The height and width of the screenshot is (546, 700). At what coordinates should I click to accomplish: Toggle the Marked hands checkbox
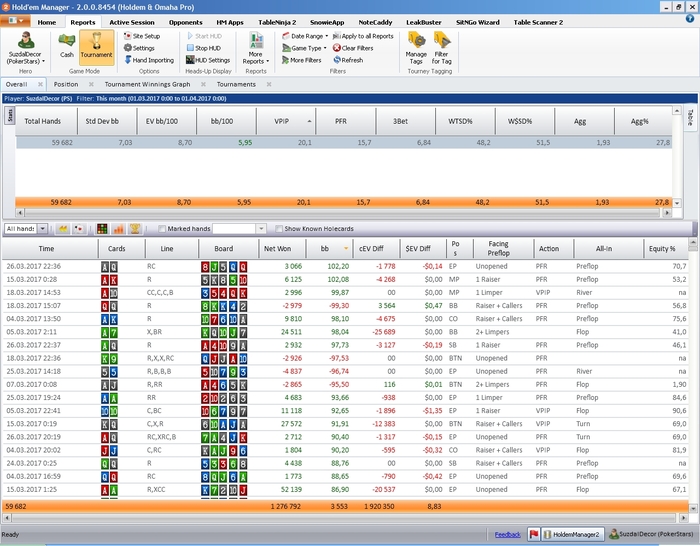(x=162, y=229)
